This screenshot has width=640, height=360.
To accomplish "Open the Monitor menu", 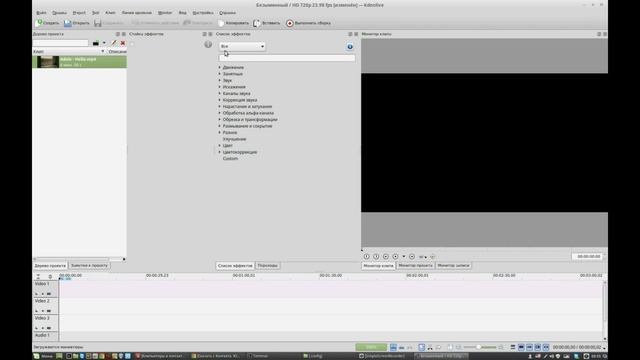I will pyautogui.click(x=165, y=13).
